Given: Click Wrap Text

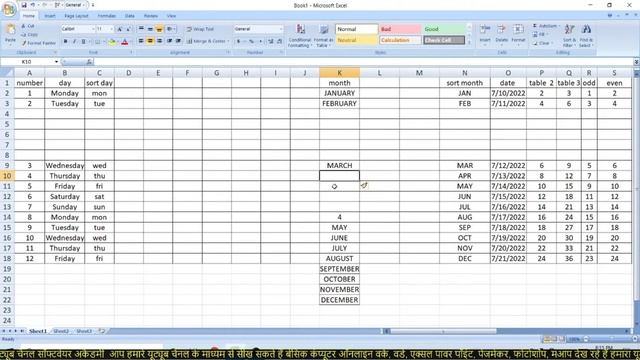Looking at the screenshot, I should 200,29.
